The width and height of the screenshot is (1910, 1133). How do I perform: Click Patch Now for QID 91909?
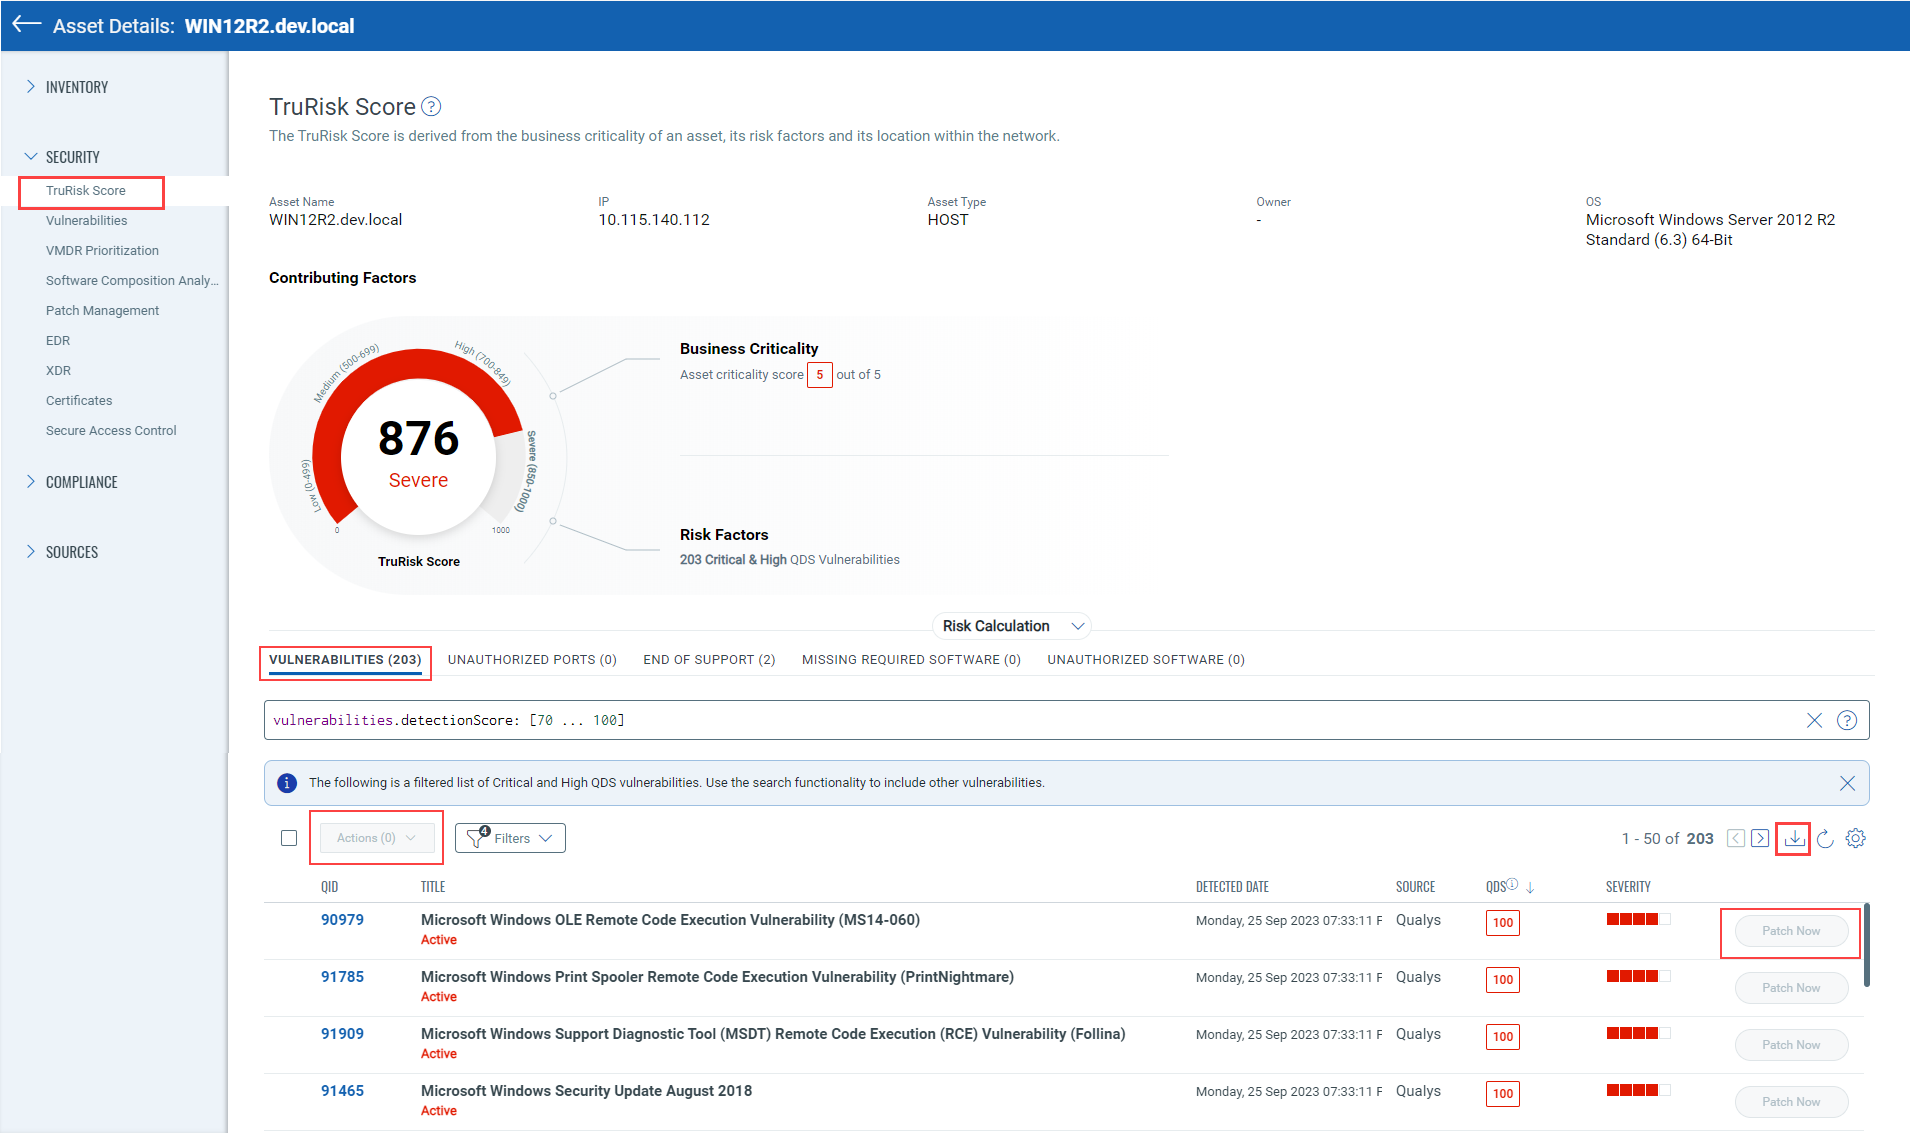(1791, 1045)
